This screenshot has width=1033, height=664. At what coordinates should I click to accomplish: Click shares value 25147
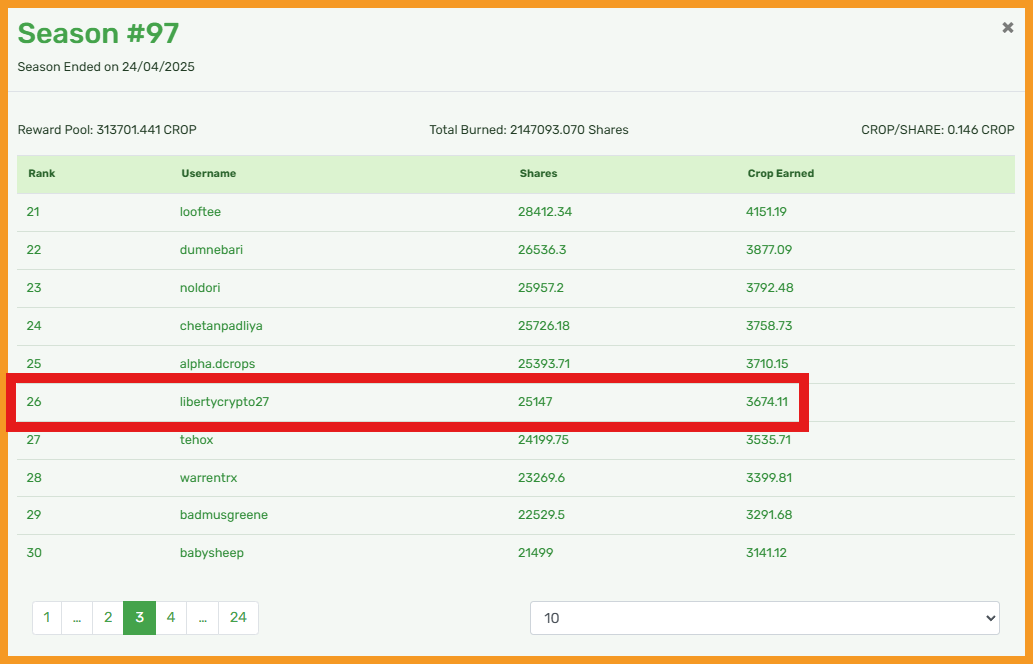535,402
